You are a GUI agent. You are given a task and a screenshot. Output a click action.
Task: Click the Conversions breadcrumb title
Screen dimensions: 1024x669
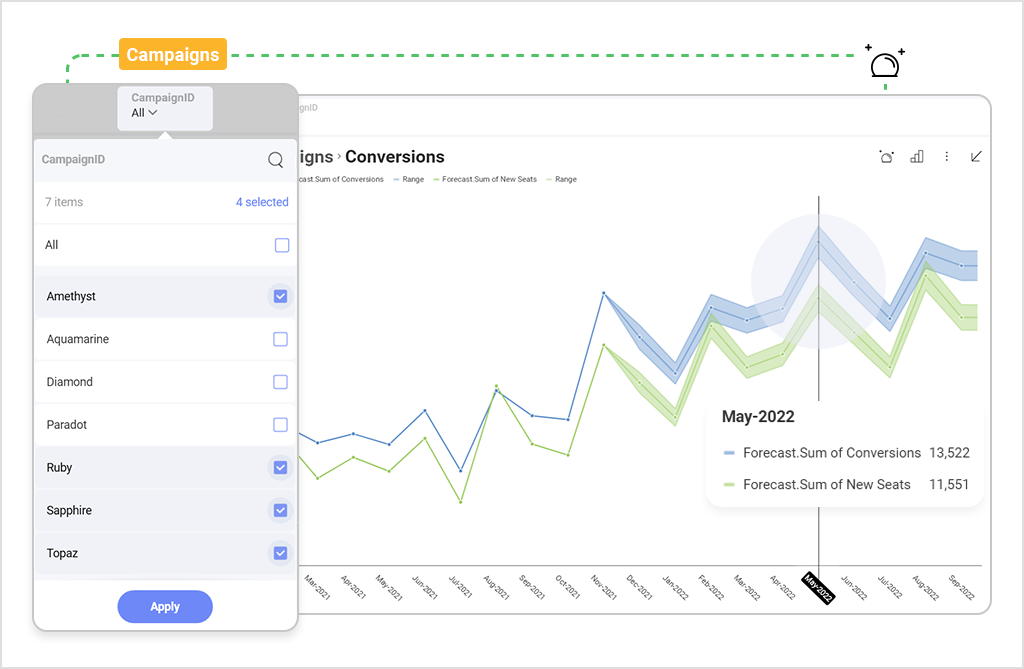(395, 157)
